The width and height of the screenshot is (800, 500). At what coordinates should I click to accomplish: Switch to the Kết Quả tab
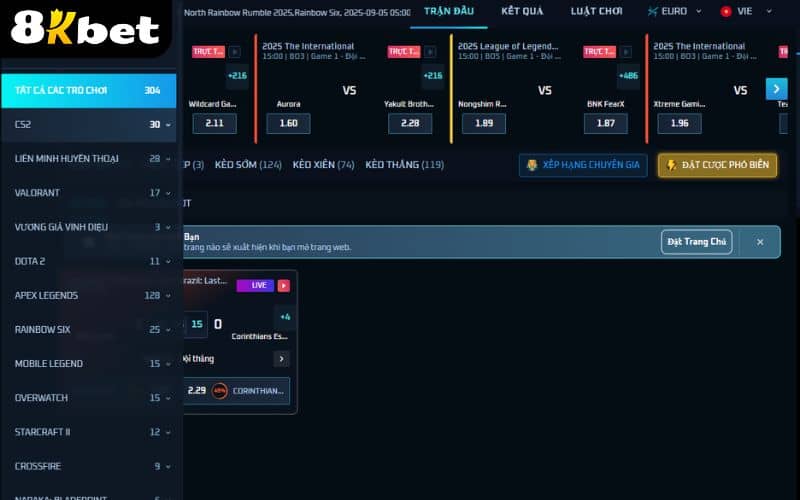[x=522, y=11]
